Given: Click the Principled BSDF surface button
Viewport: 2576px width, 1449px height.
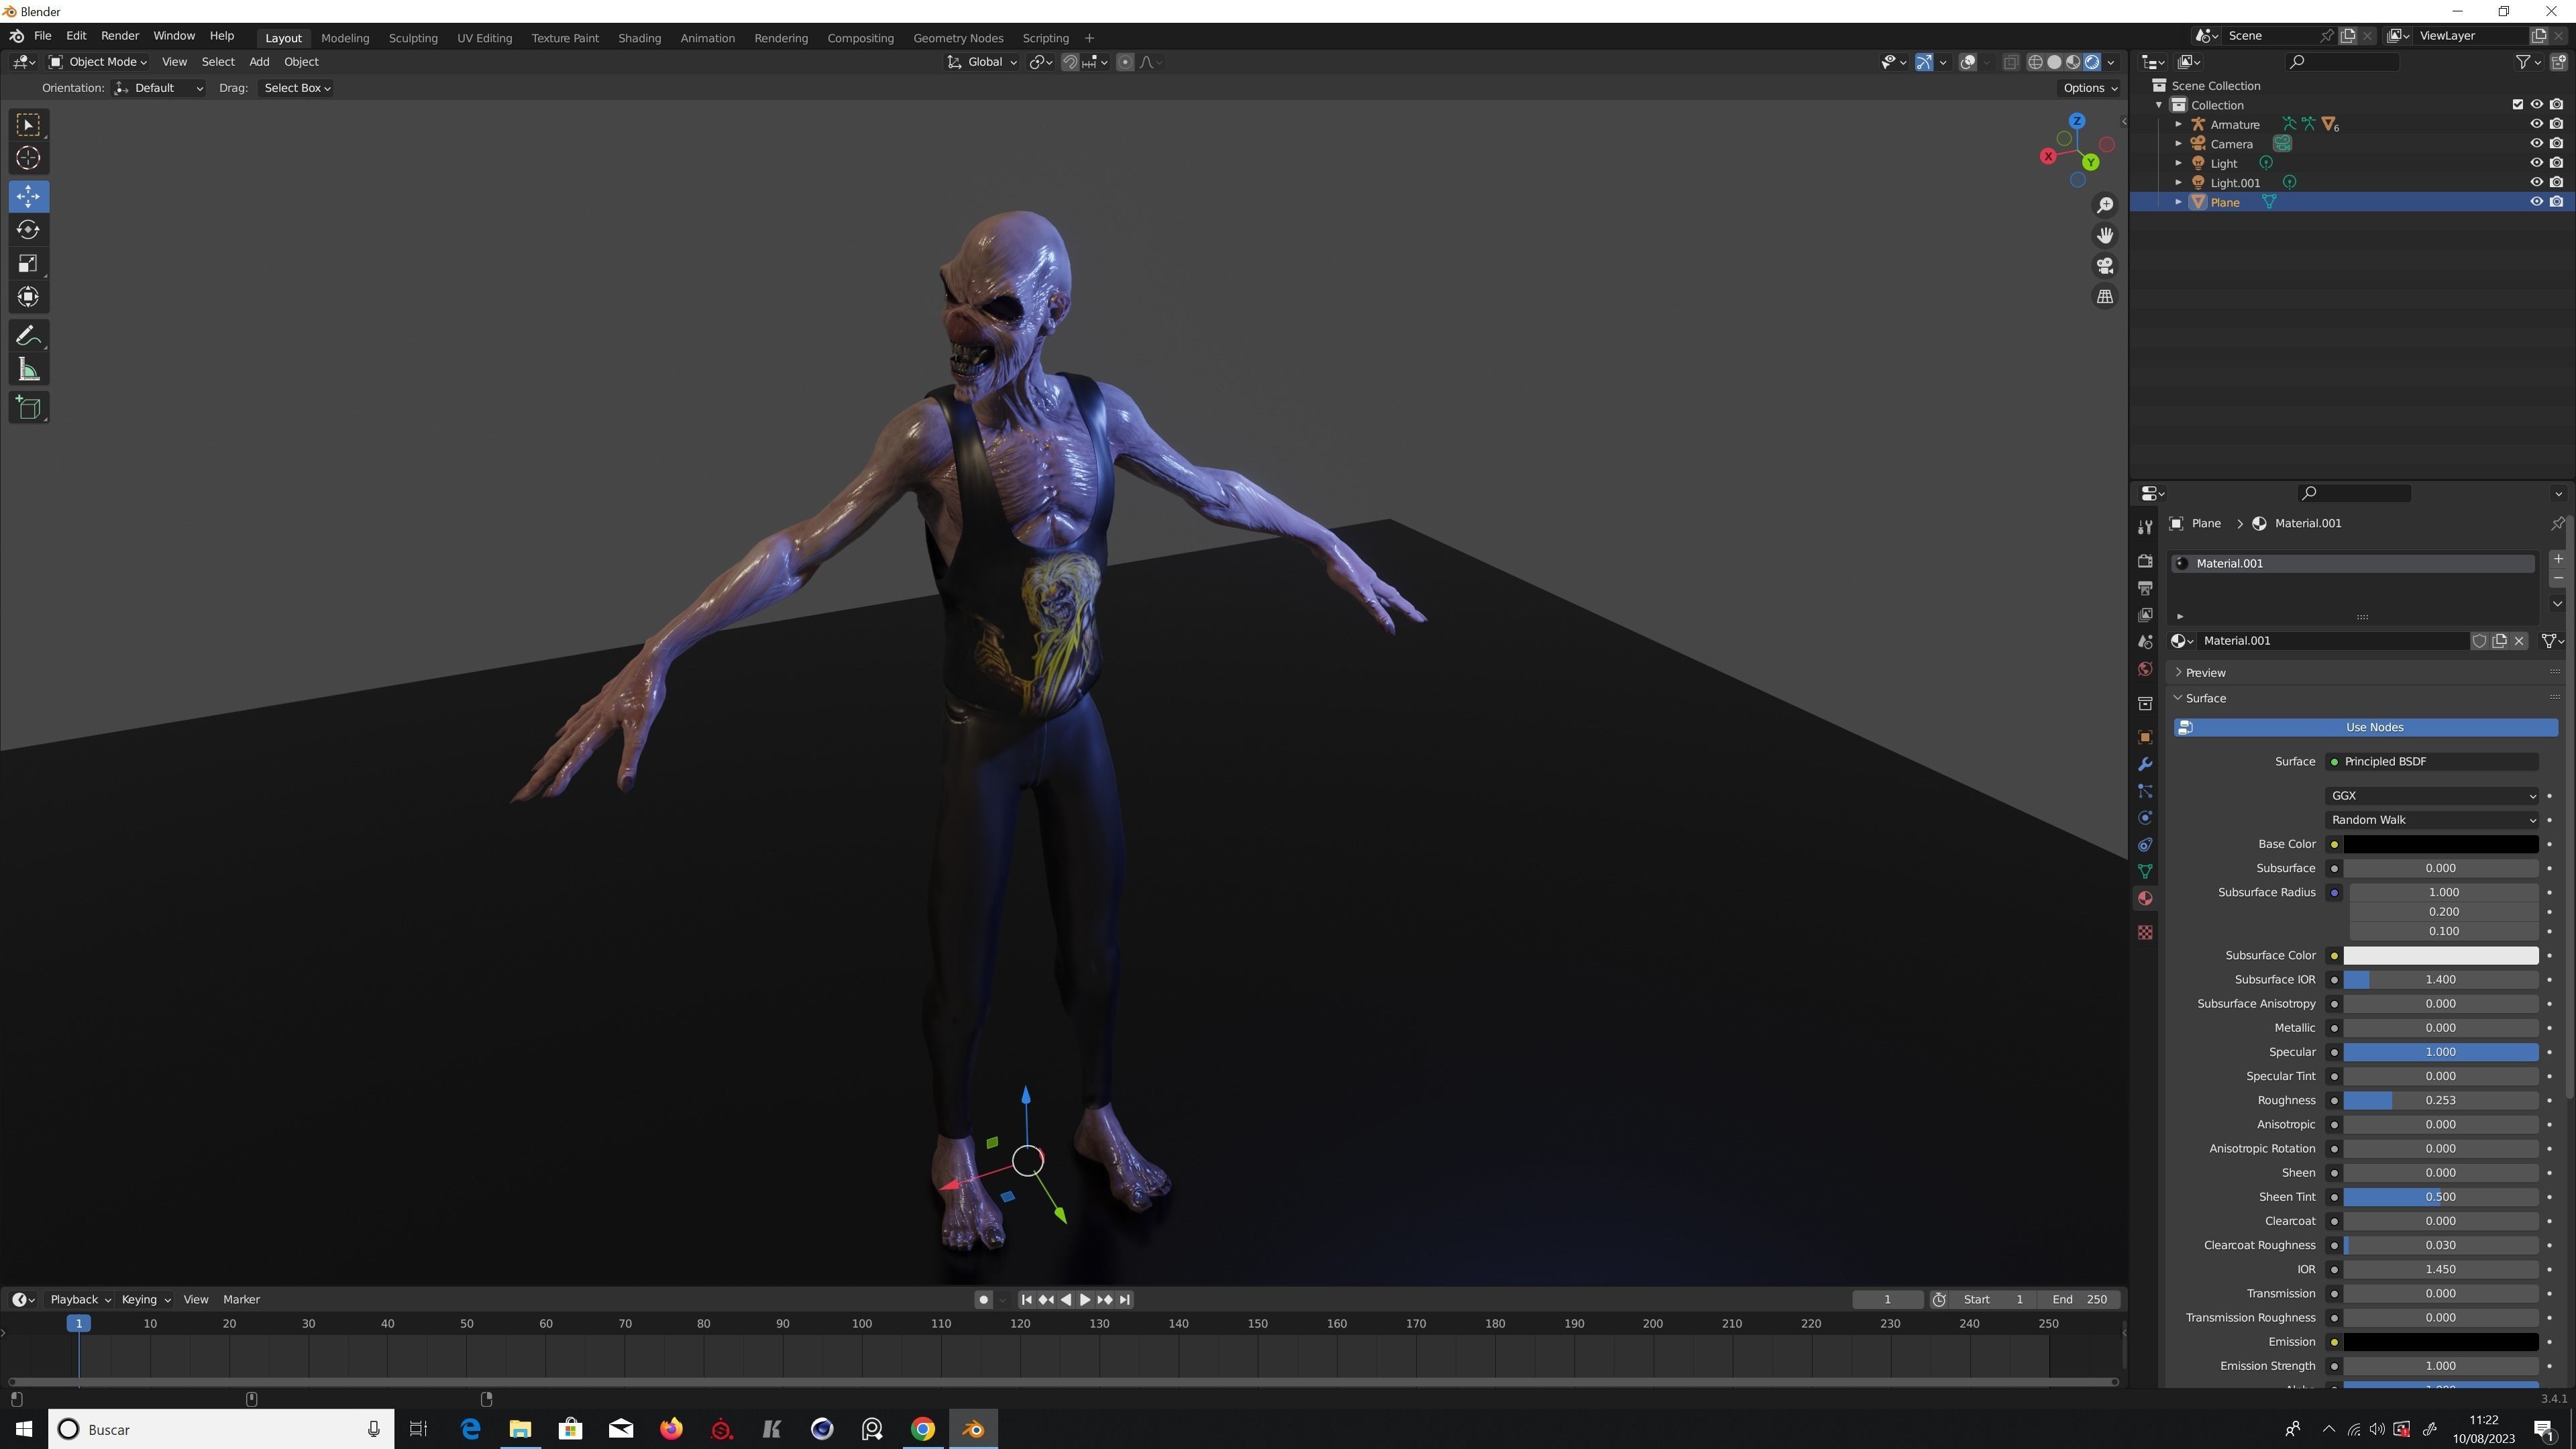Looking at the screenshot, I should click(2432, 762).
